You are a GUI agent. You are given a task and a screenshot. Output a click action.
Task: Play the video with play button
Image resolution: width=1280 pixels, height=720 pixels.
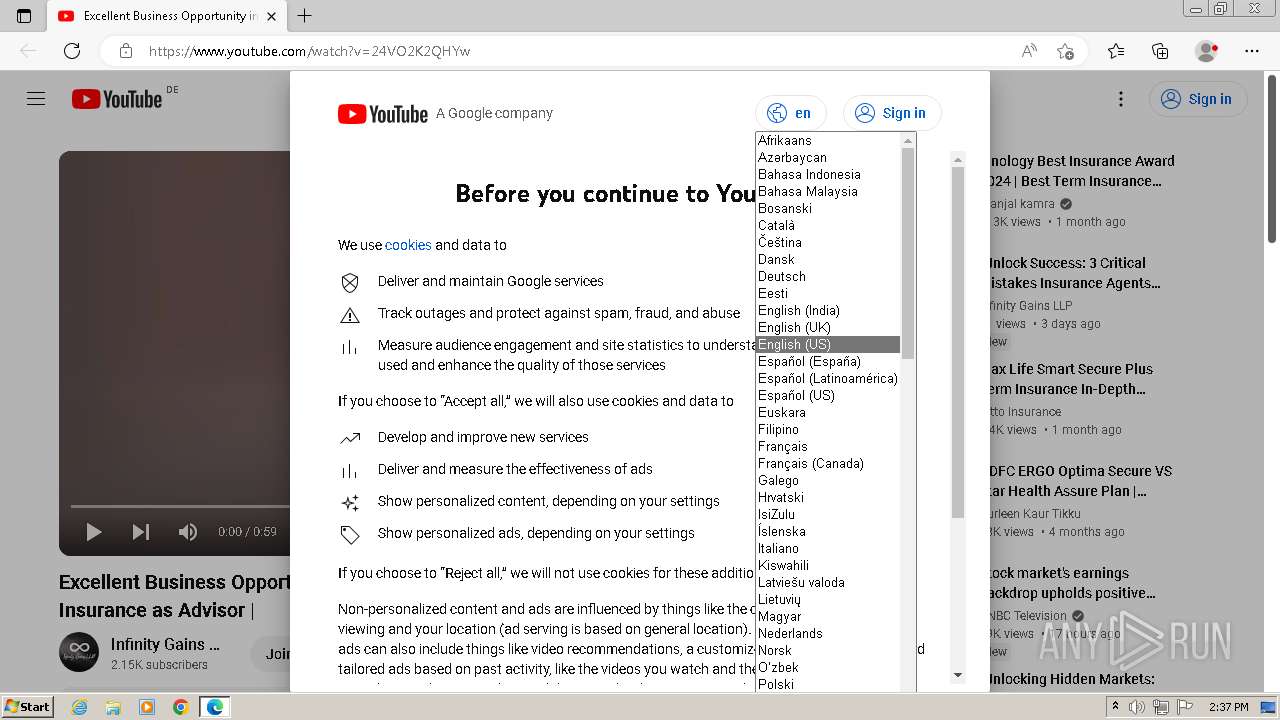94,532
